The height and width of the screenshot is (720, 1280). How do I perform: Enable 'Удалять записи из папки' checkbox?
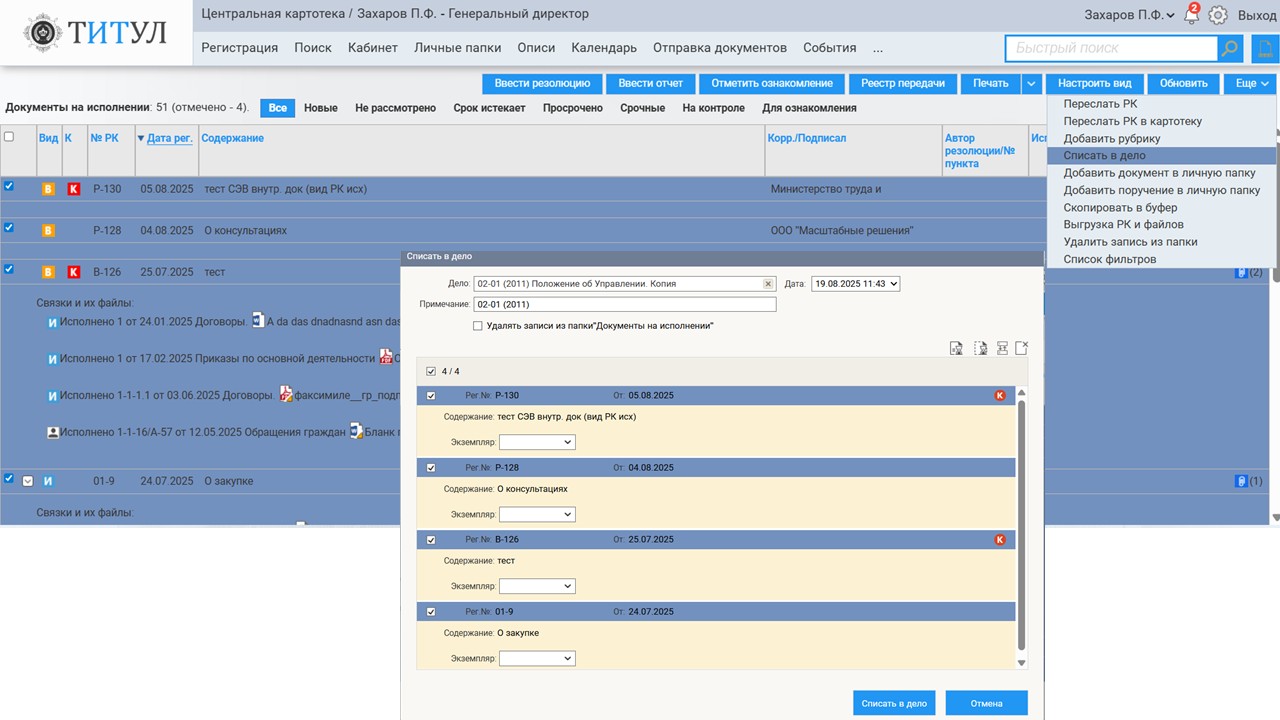(478, 326)
